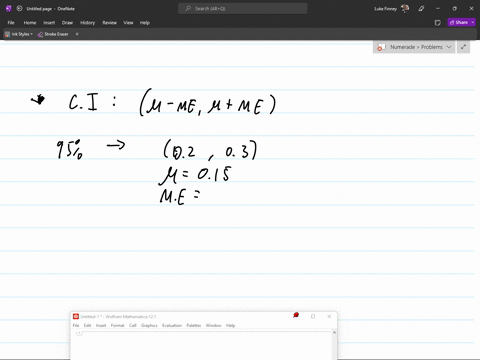Click the new cell plus button in Mathematica
This screenshot has width=480, height=360.
[x=79, y=333]
